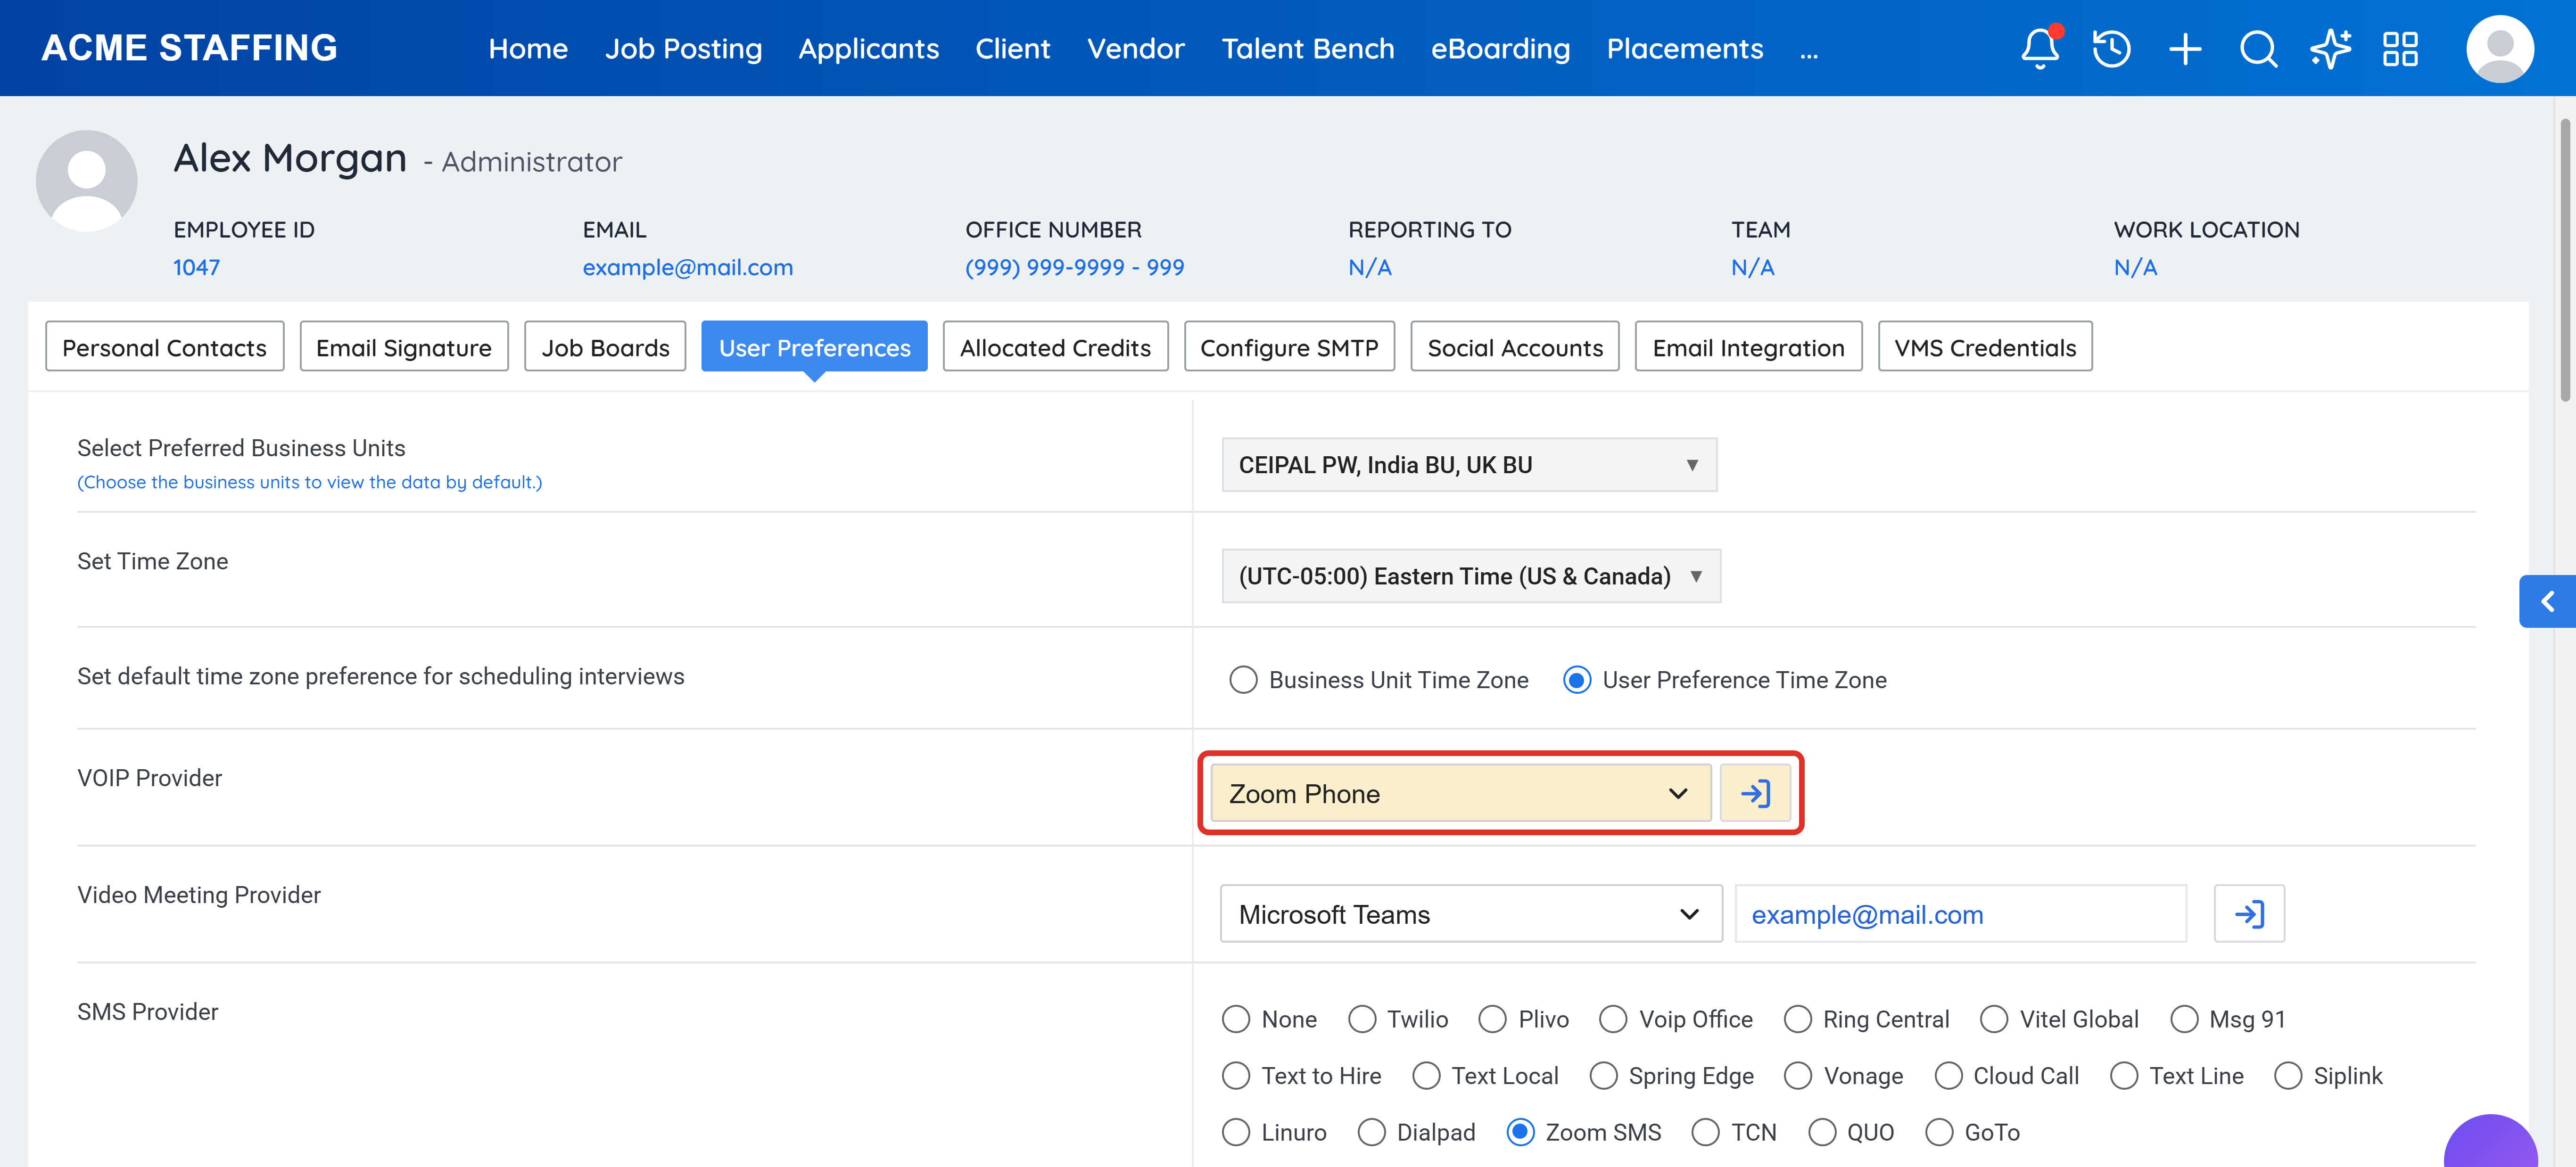Switch to Allocated Credits tab
This screenshot has width=2576, height=1167.
[x=1055, y=347]
